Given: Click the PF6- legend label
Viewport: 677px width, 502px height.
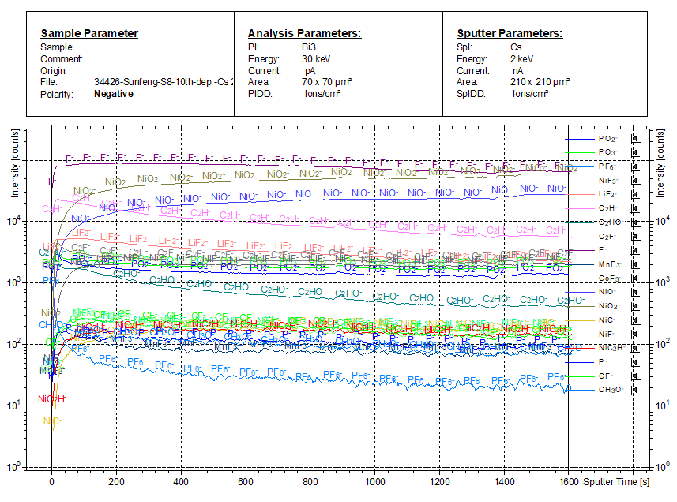Looking at the screenshot, I should pos(607,165).
